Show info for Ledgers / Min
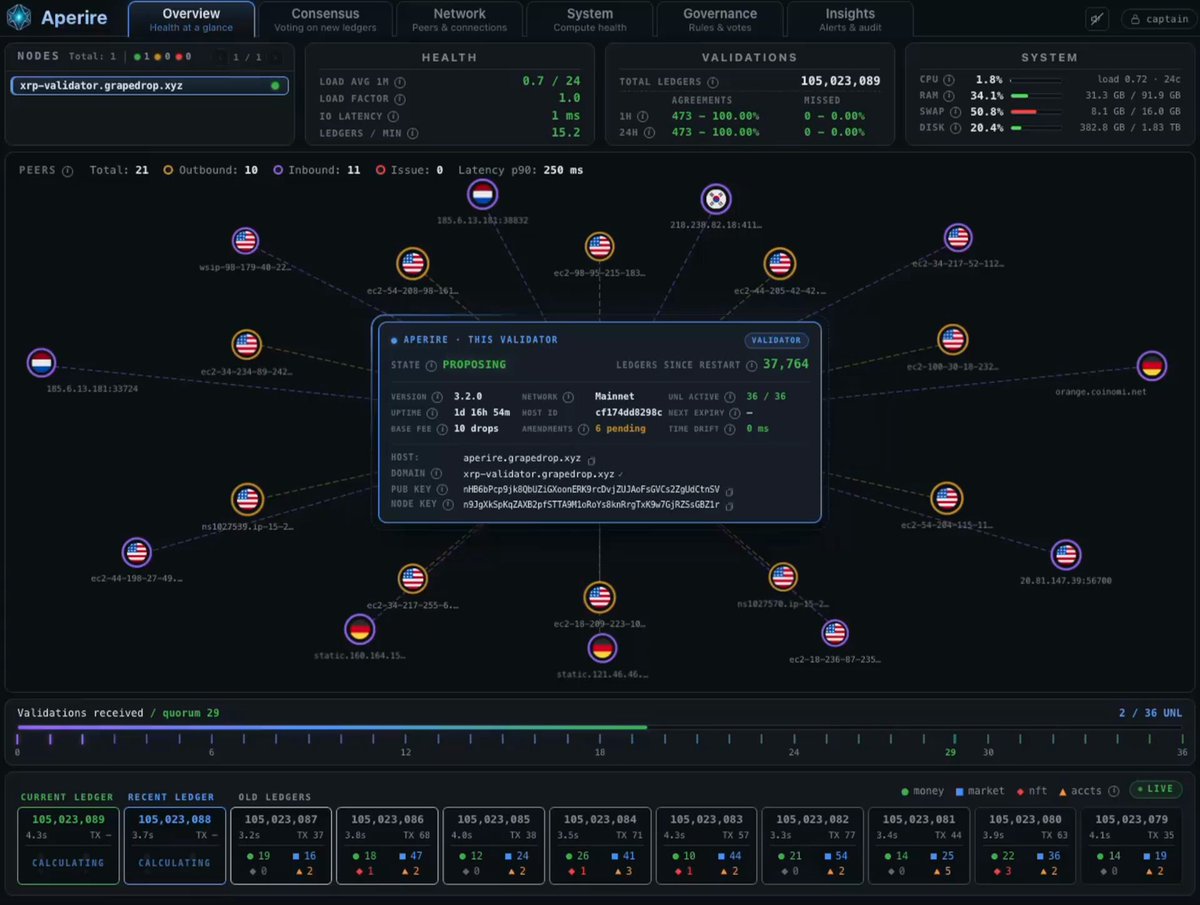1200x905 pixels. coord(412,133)
